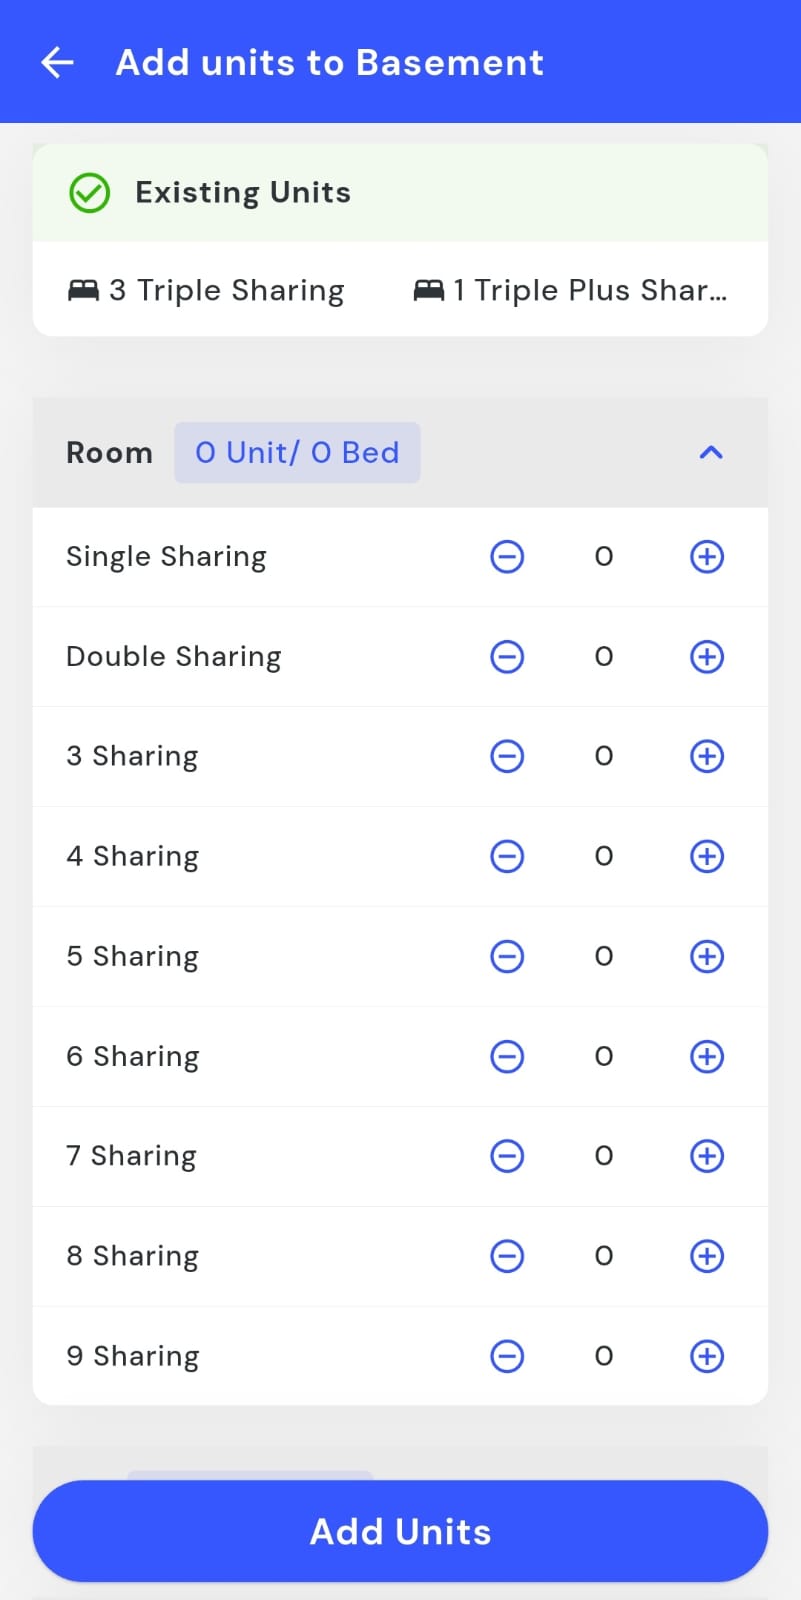Tap the plus icon for 3 Sharing

(707, 757)
